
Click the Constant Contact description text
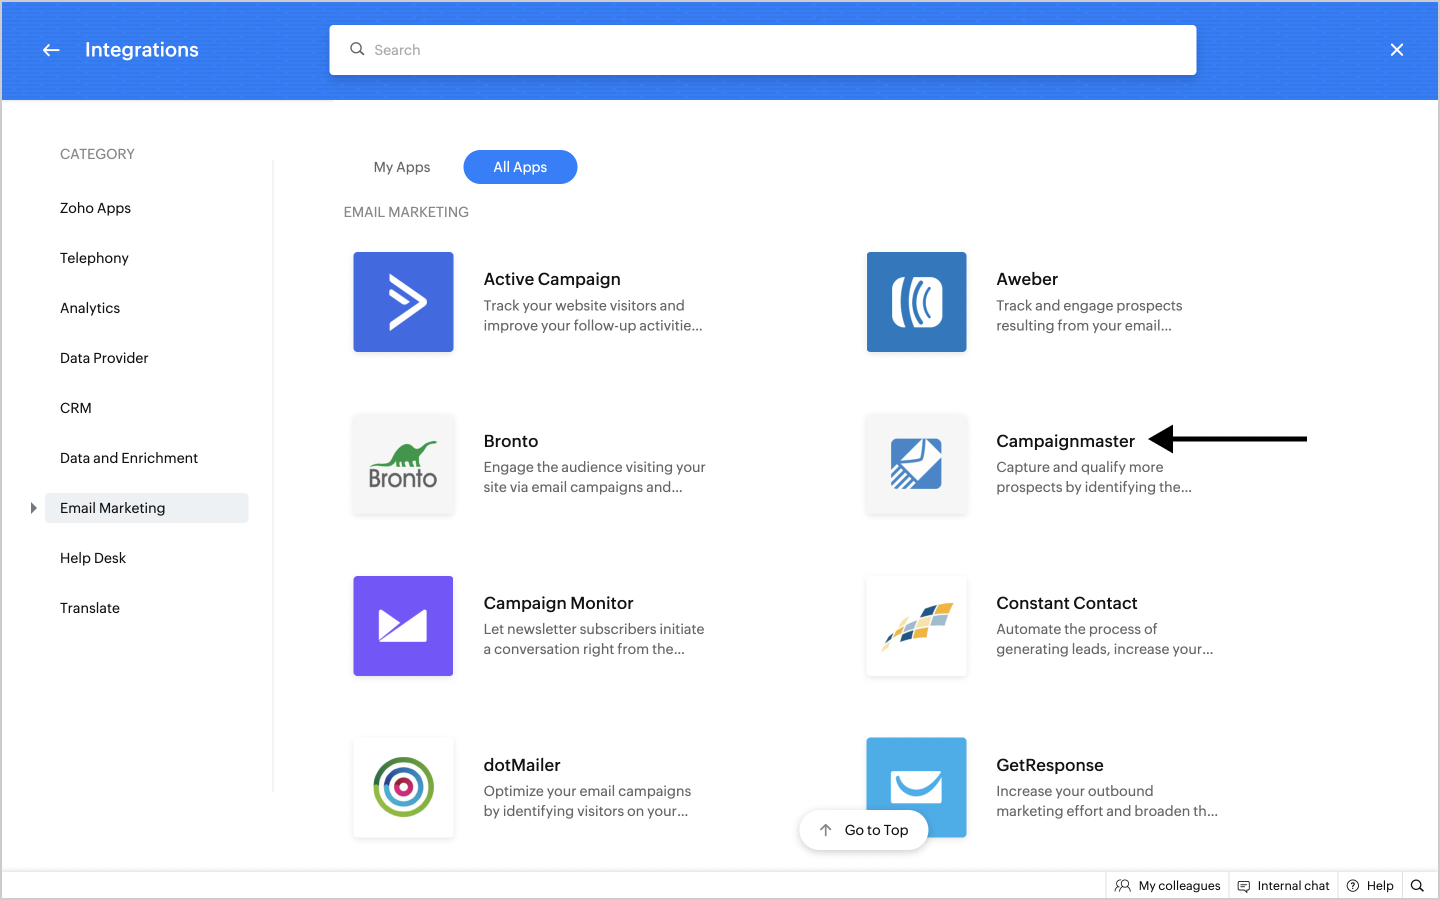click(x=1105, y=639)
